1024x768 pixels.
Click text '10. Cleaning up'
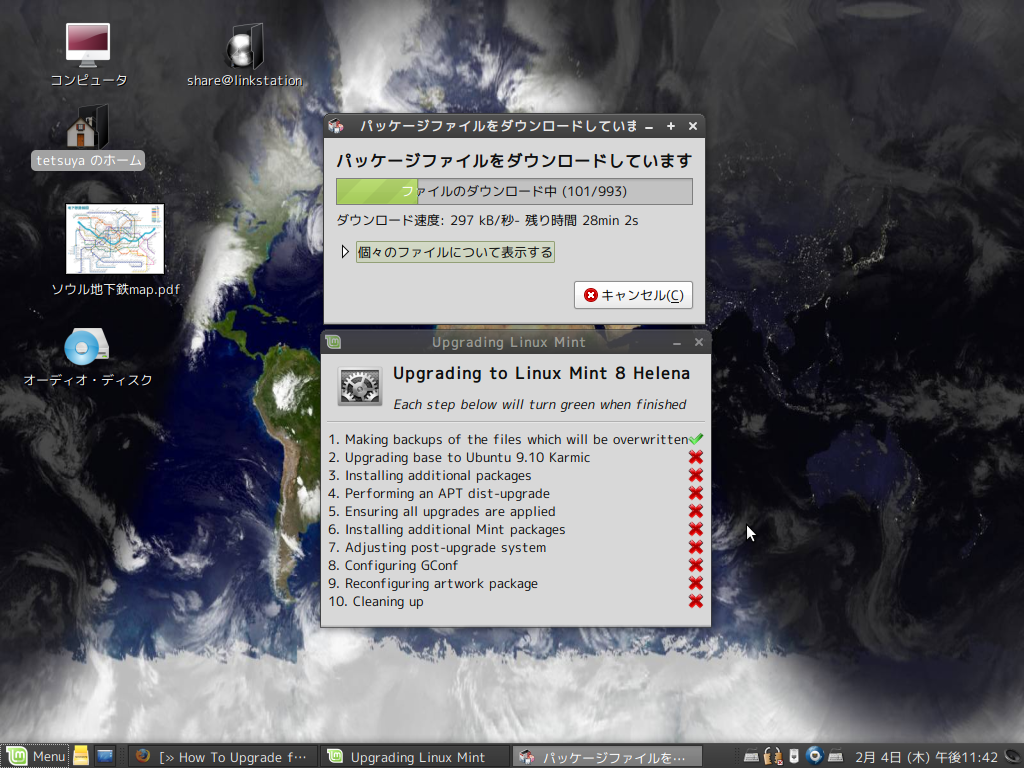point(376,601)
